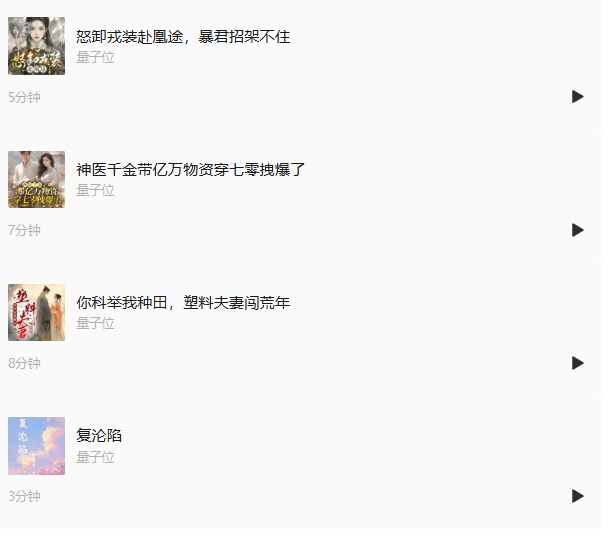Play the 5分钟 audio 怒卸戎装赴凰途
This screenshot has width=608, height=536.
[577, 97]
